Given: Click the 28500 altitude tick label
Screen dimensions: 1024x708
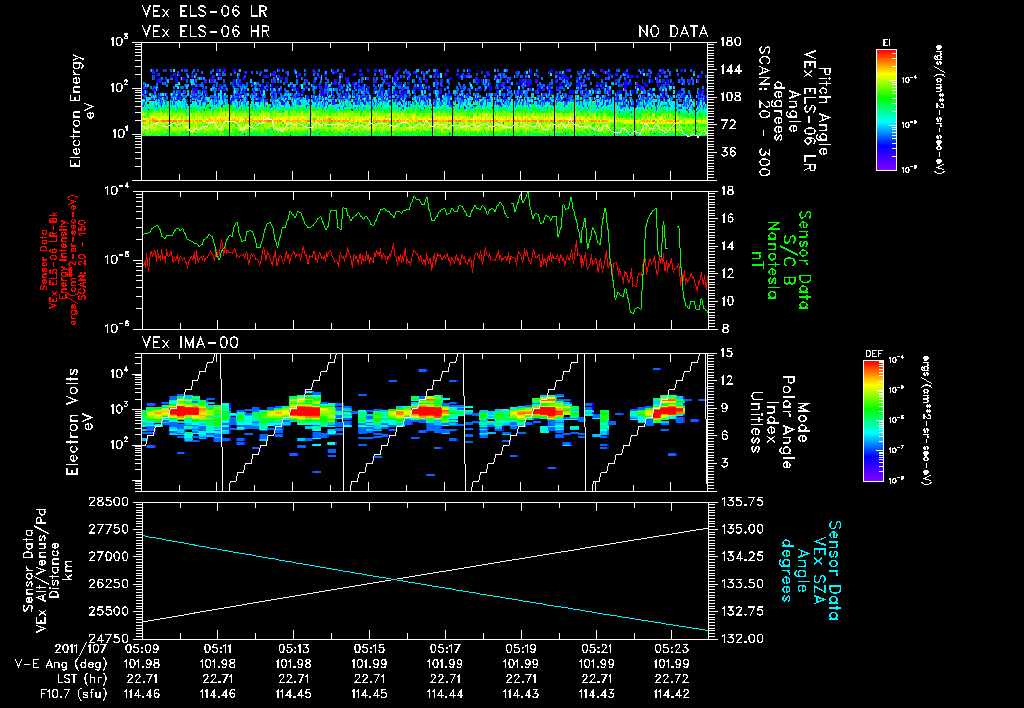Looking at the screenshot, I should (x=108, y=502).
